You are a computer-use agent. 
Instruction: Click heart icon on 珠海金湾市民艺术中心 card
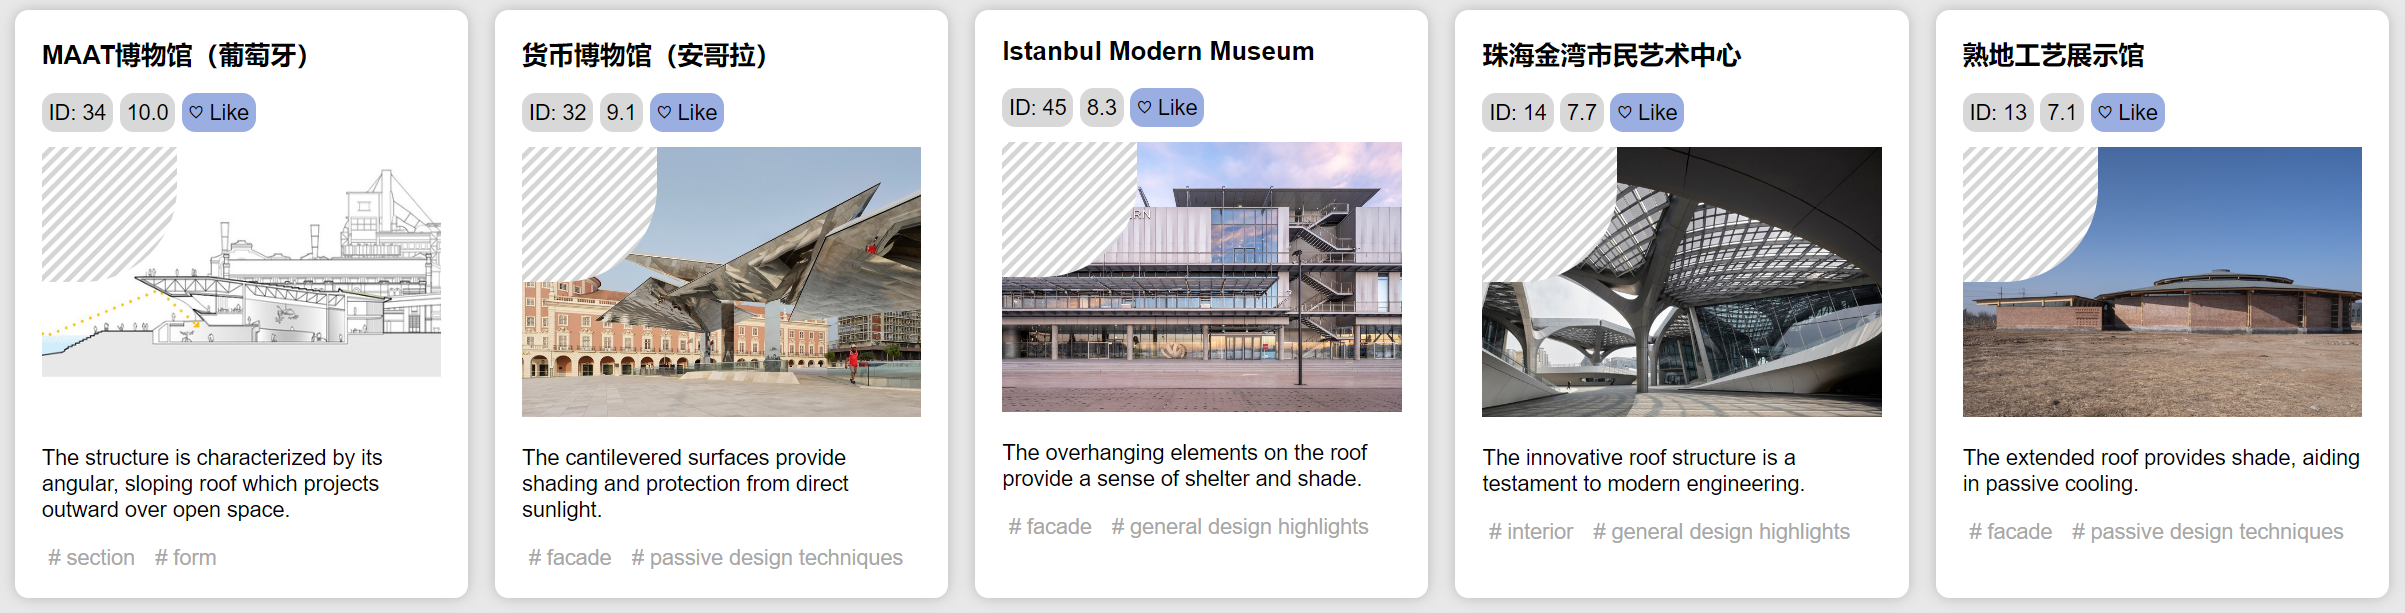[1625, 113]
